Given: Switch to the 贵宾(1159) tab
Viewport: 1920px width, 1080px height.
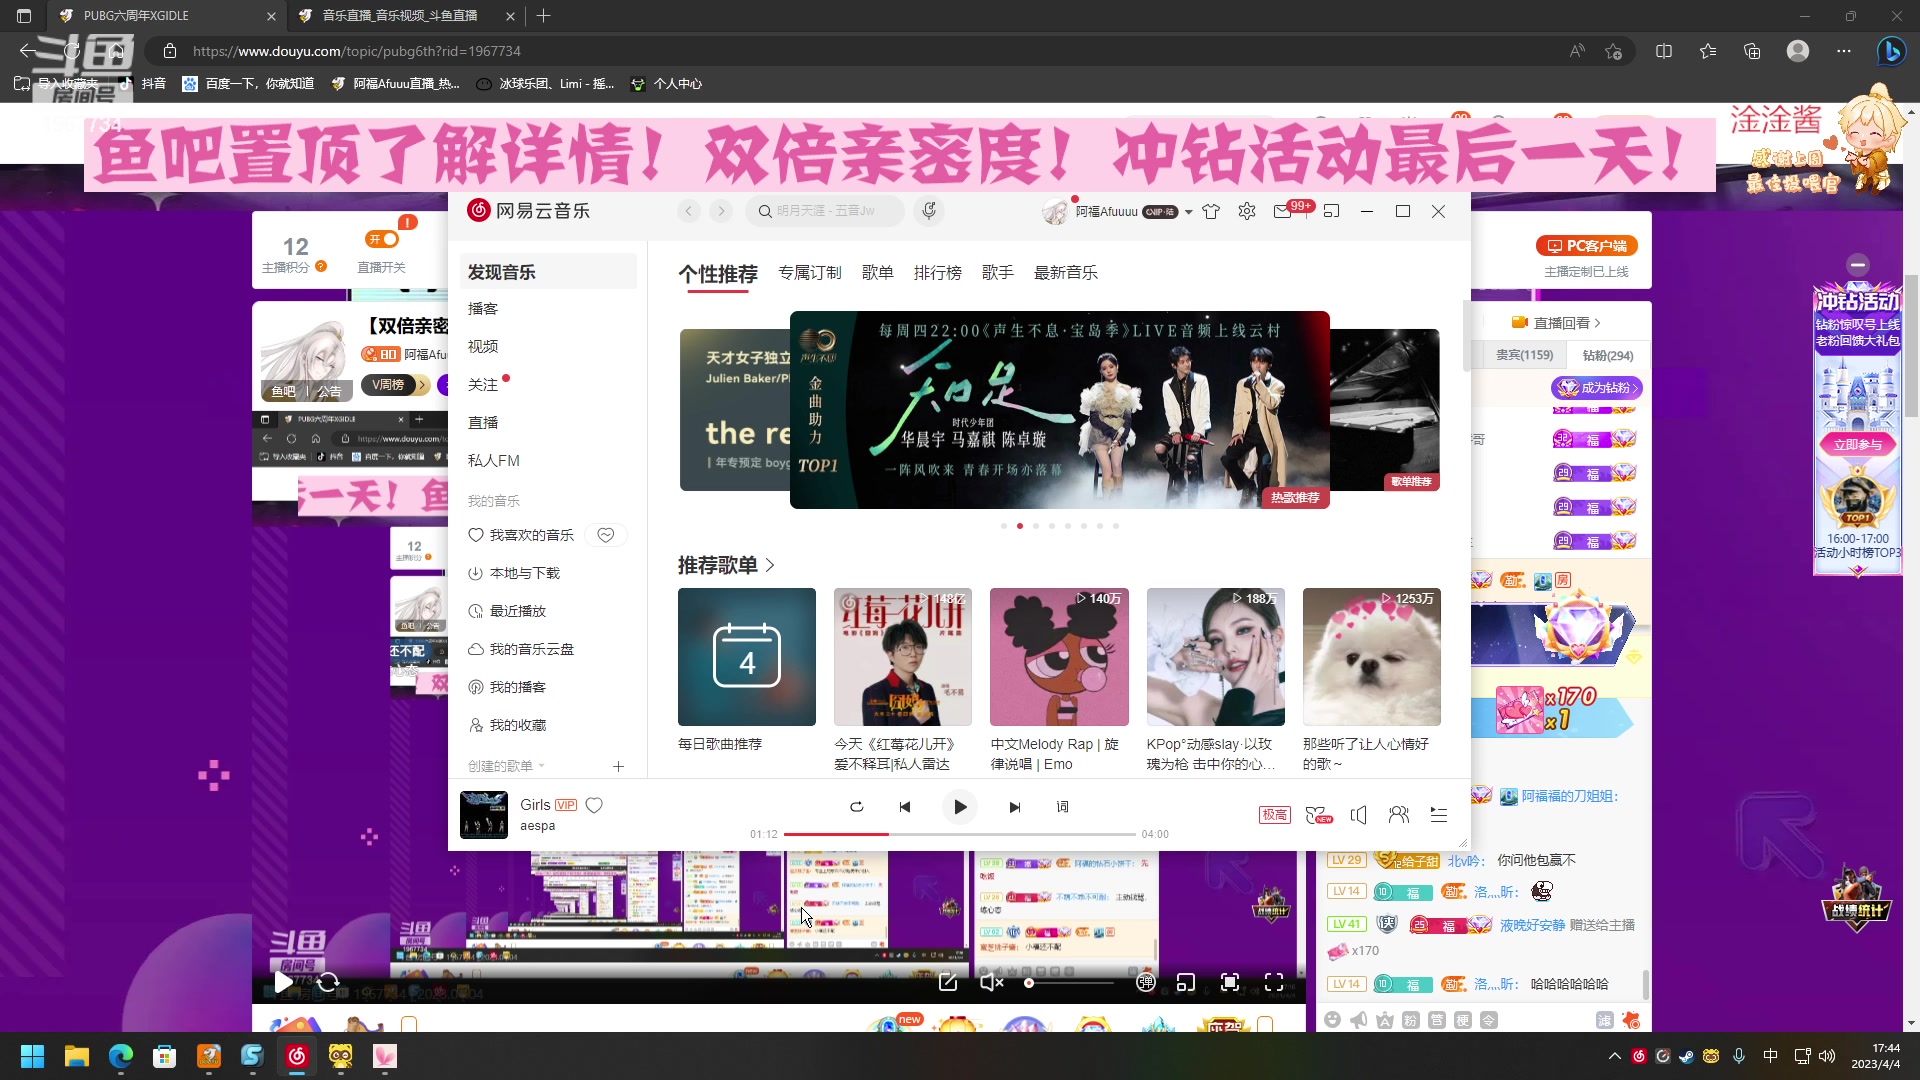Looking at the screenshot, I should tap(1524, 355).
